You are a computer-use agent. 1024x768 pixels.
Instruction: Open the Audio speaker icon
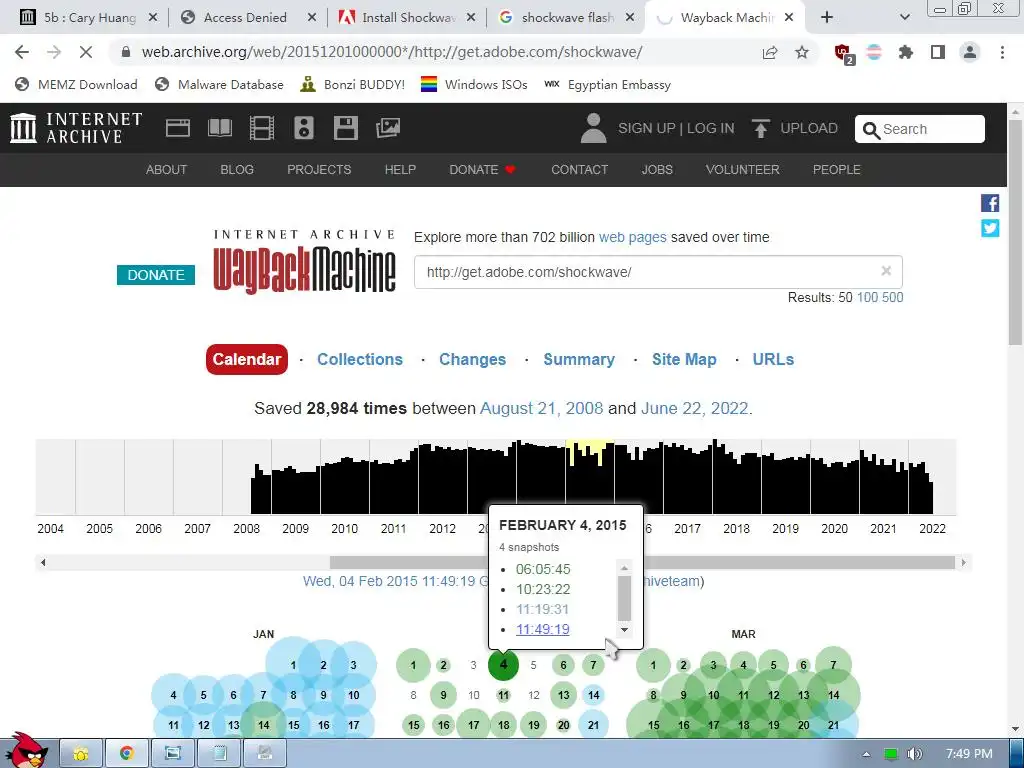(x=304, y=128)
